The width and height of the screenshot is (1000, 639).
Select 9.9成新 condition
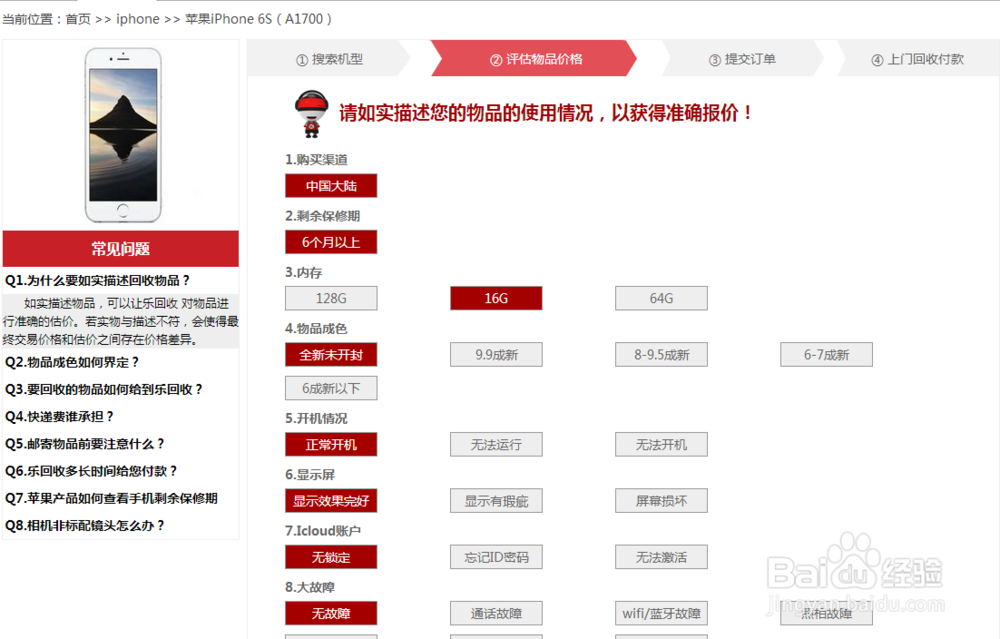496,355
